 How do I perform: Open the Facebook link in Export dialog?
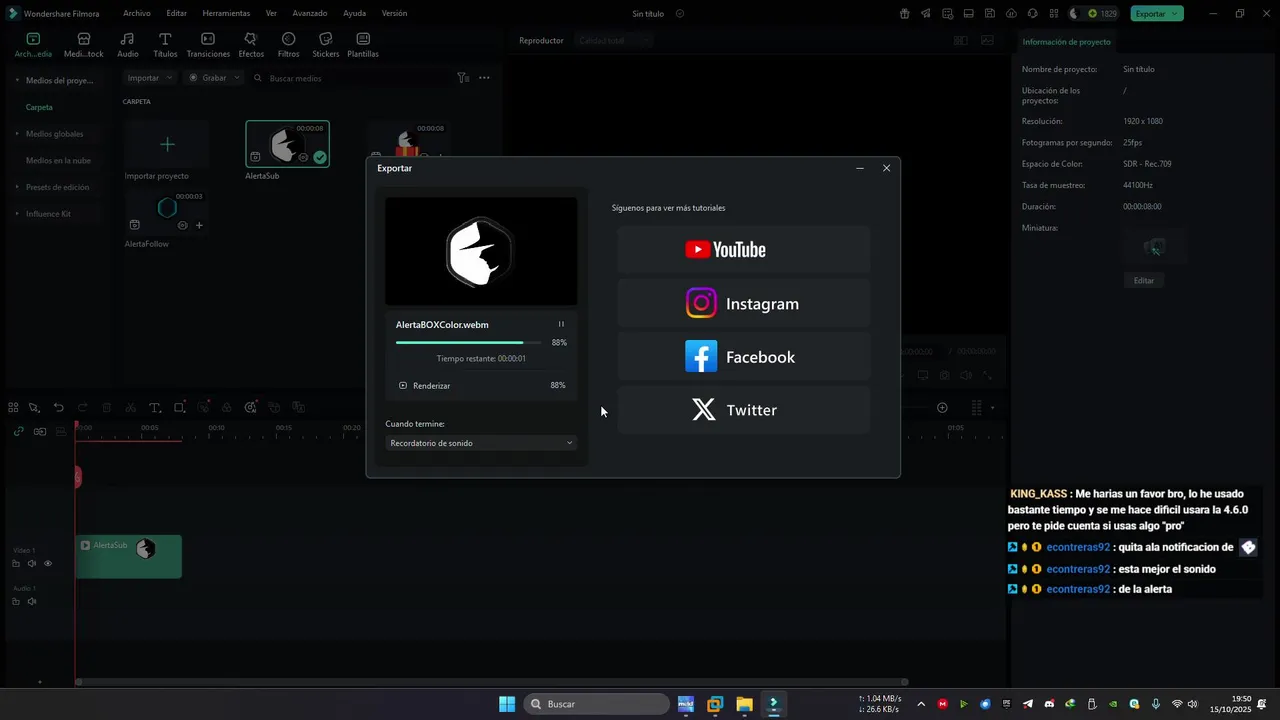(743, 357)
